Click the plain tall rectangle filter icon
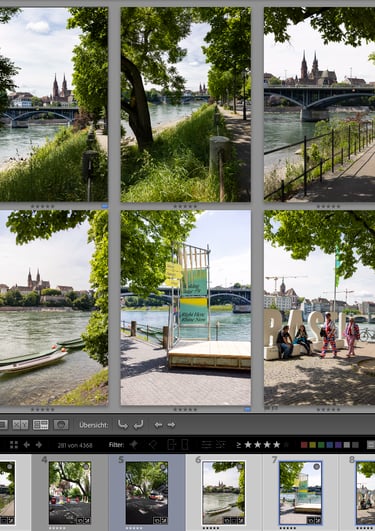The width and height of the screenshot is (375, 531). 185,444
